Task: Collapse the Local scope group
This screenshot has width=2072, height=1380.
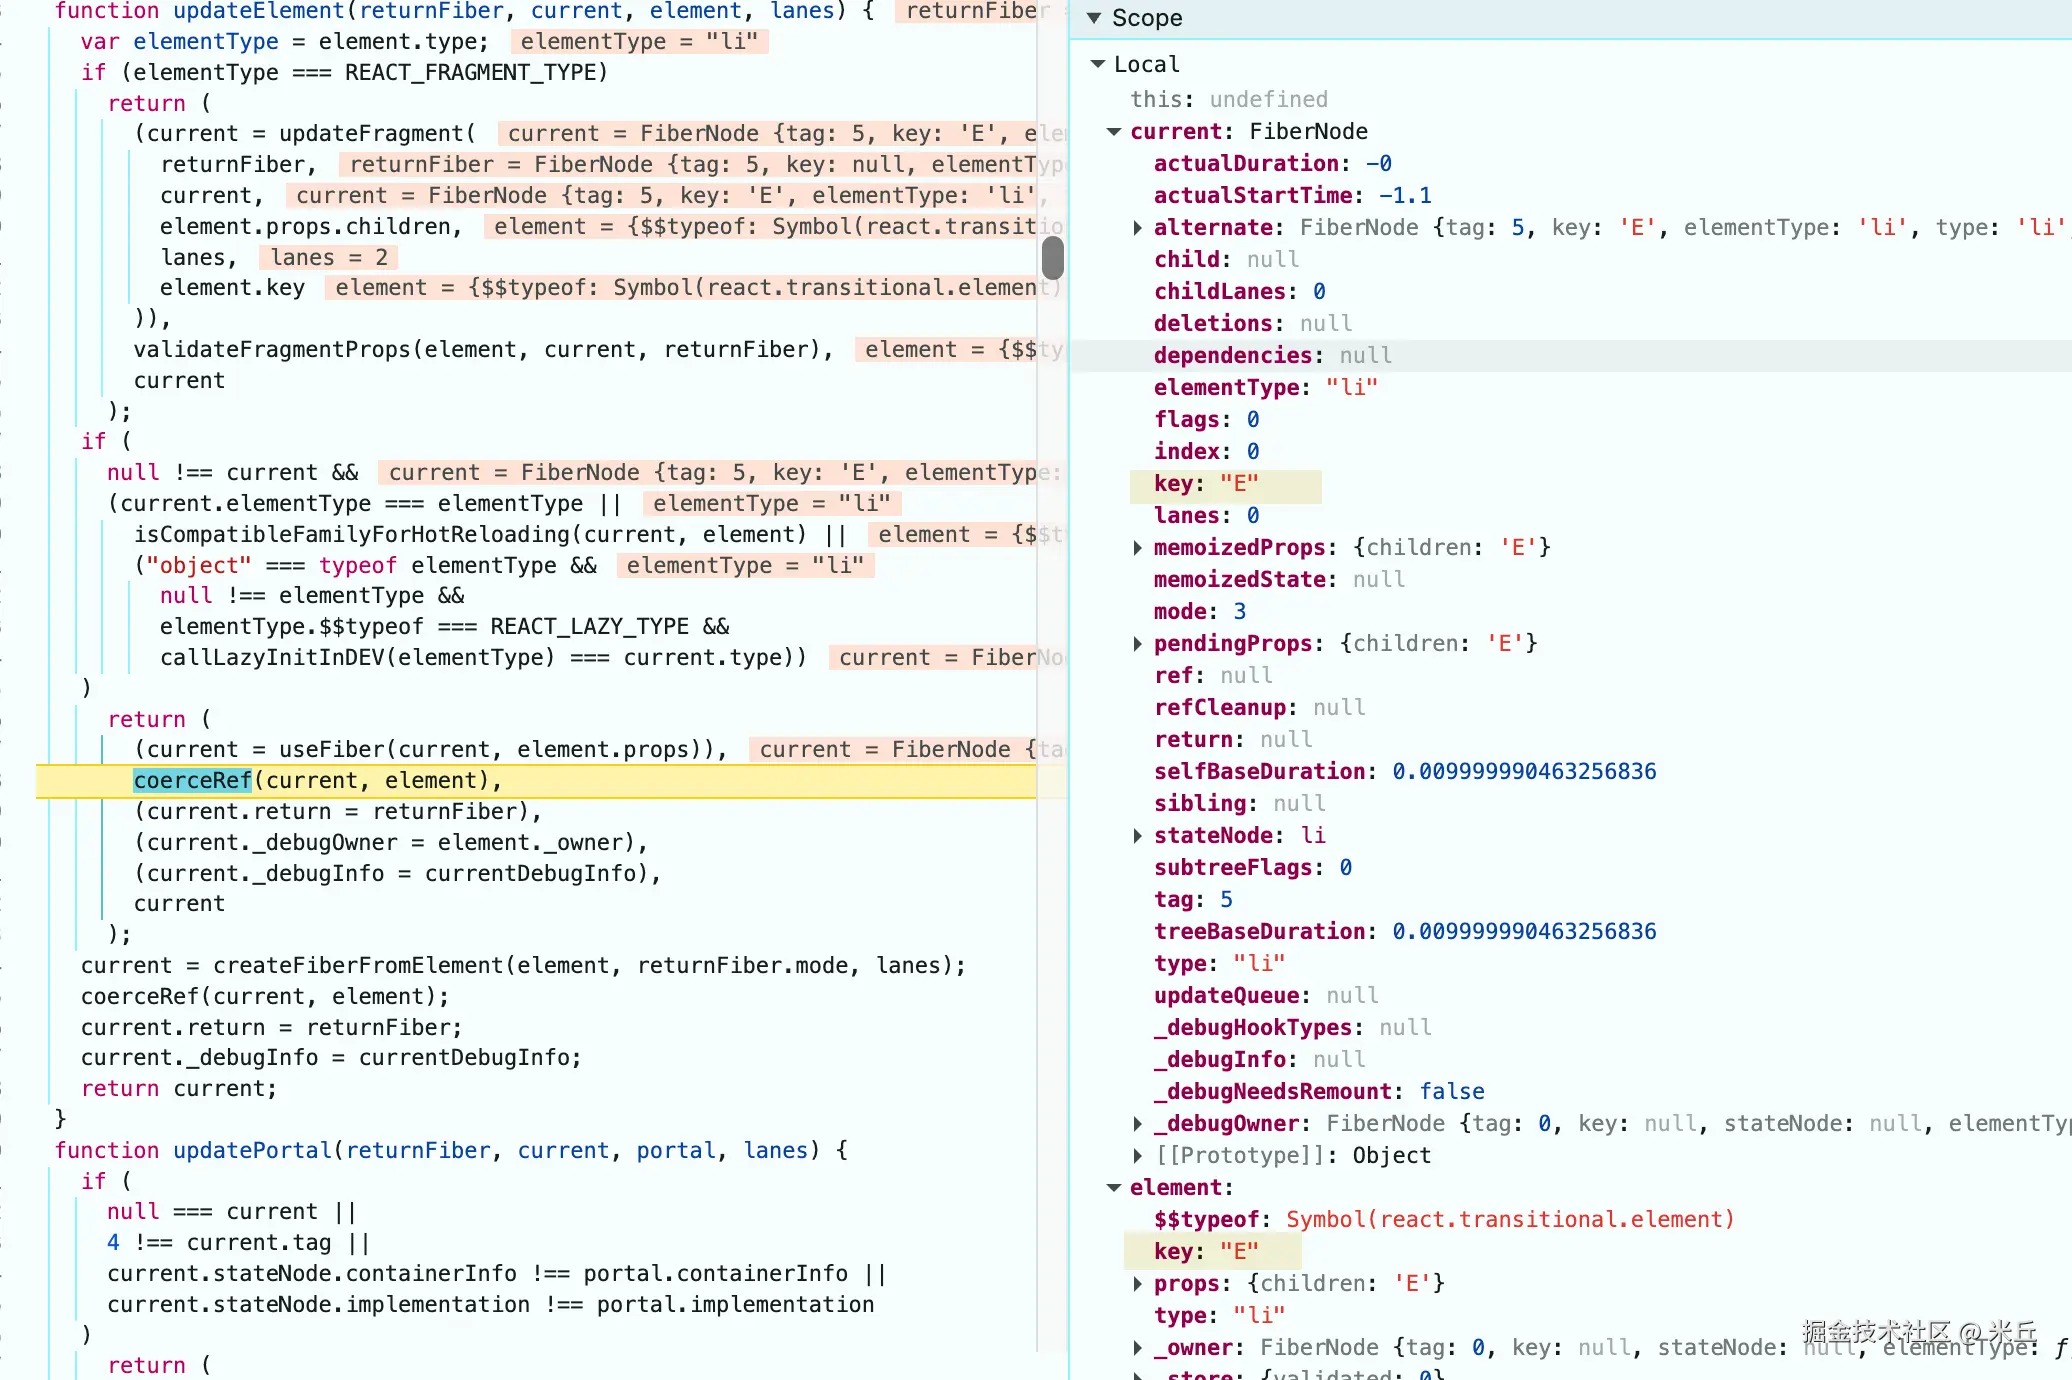Action: tap(1098, 64)
